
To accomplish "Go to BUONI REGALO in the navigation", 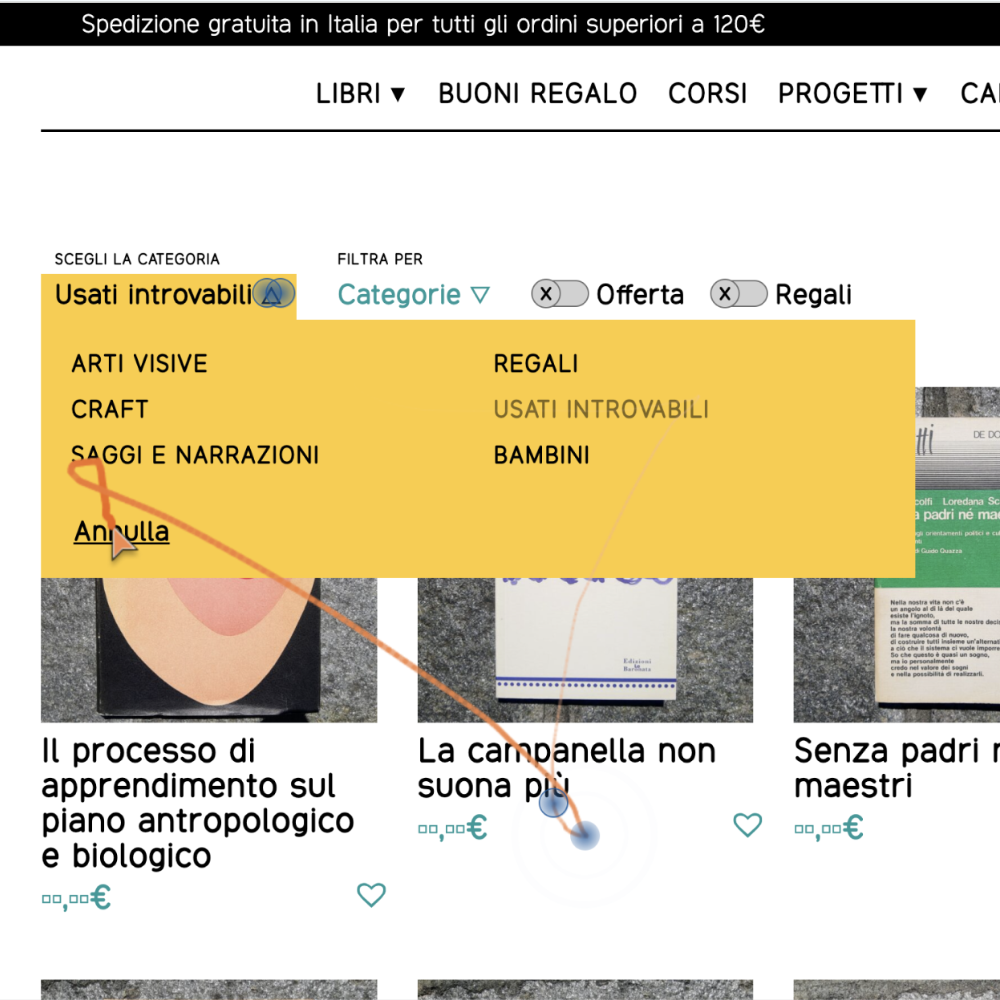I will point(537,94).
